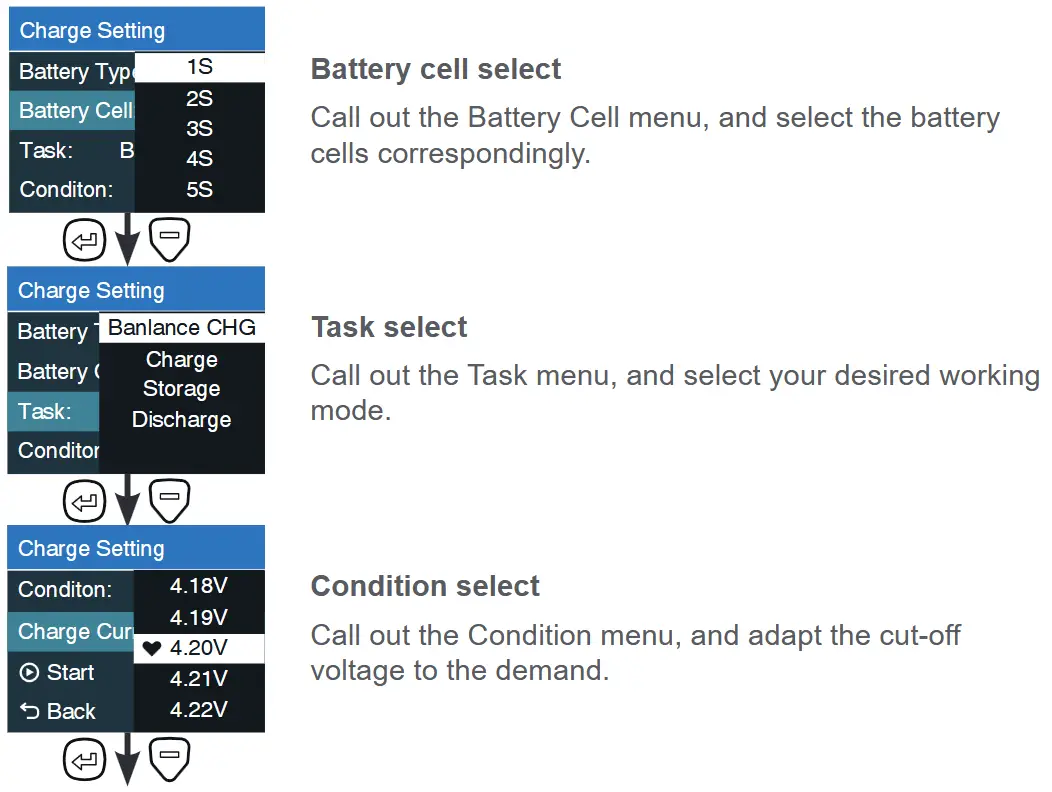Click the minus key icon below Task menu
Screen dimensions: 1052x792
[x=170, y=500]
